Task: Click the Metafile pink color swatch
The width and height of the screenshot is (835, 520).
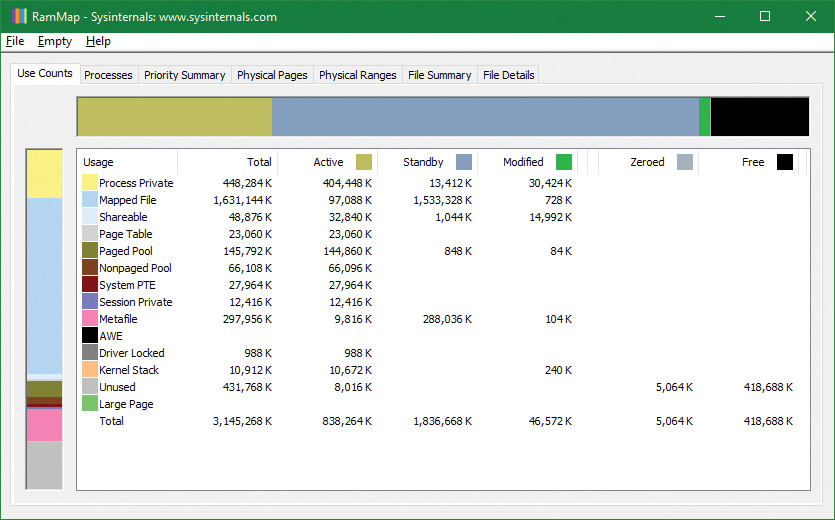Action: pos(90,319)
